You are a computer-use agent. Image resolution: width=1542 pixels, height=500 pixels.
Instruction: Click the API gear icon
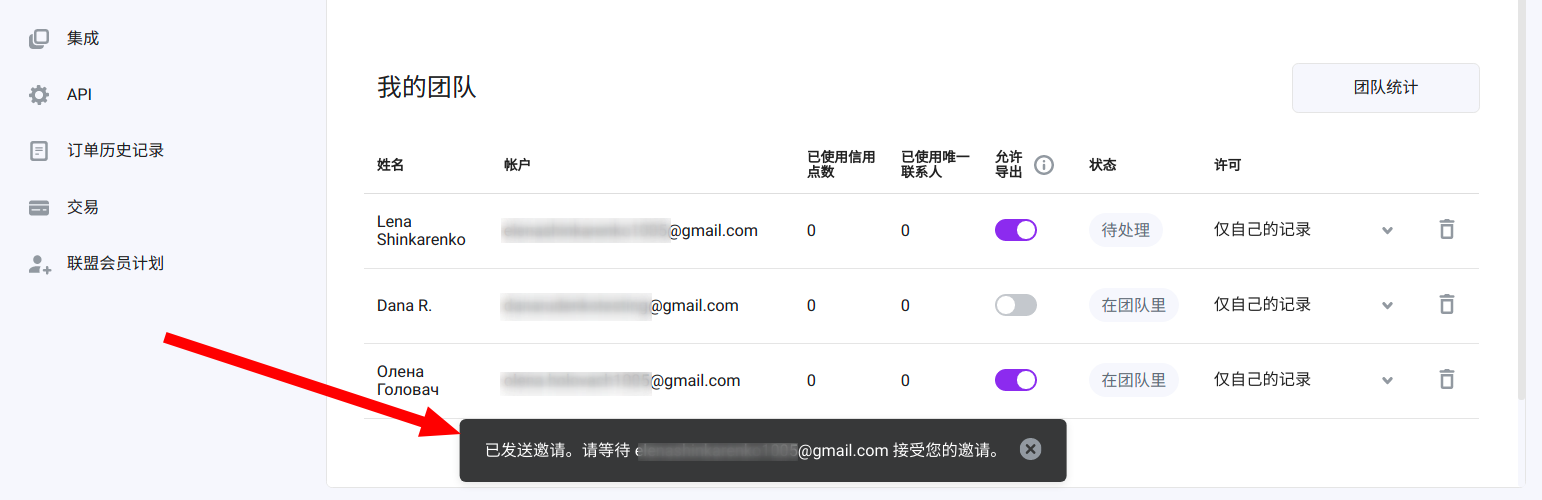pyautogui.click(x=39, y=95)
